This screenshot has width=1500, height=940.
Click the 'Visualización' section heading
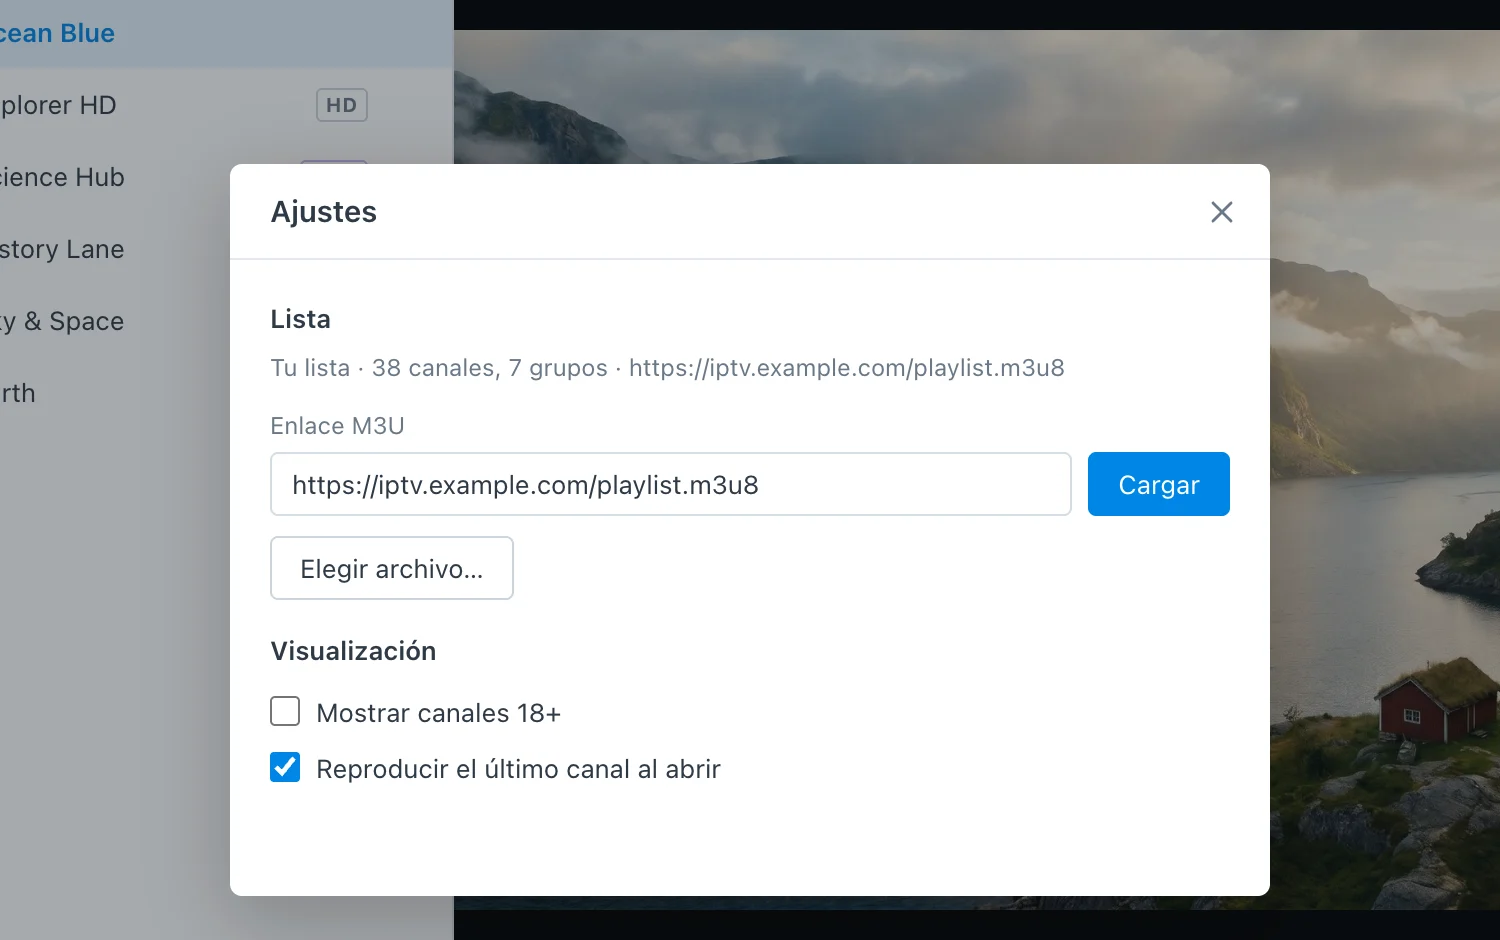click(x=353, y=651)
